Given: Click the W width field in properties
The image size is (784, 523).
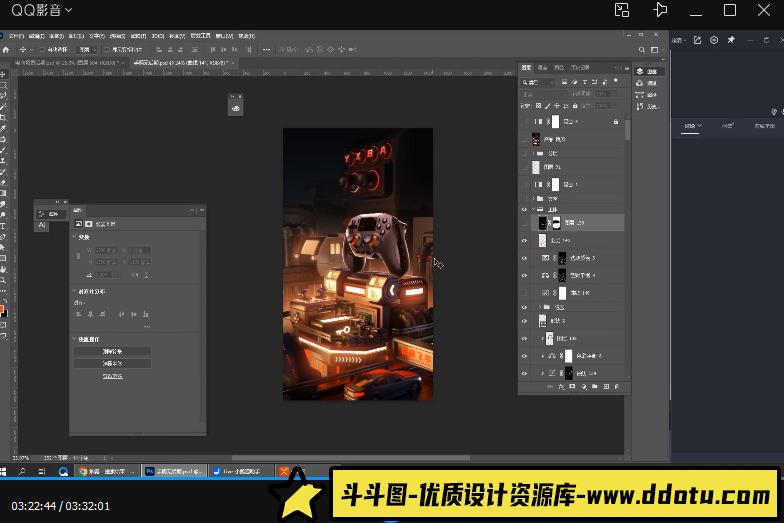Looking at the screenshot, I should pos(106,250).
